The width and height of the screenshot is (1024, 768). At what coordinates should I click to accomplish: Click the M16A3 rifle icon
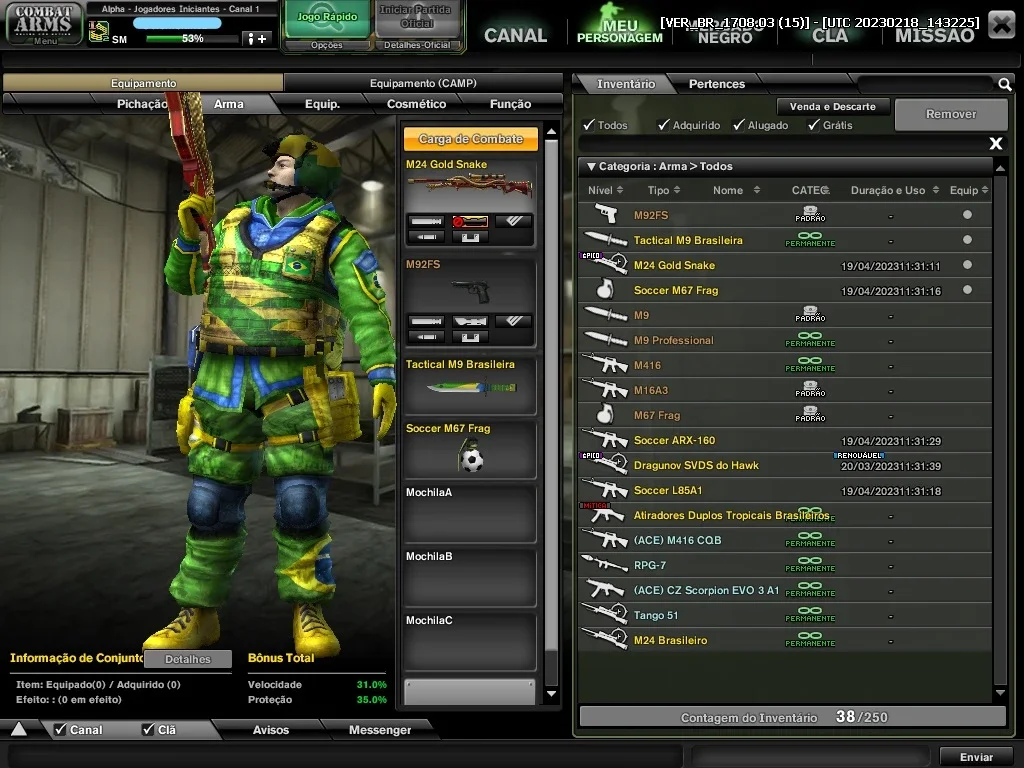tap(606, 389)
